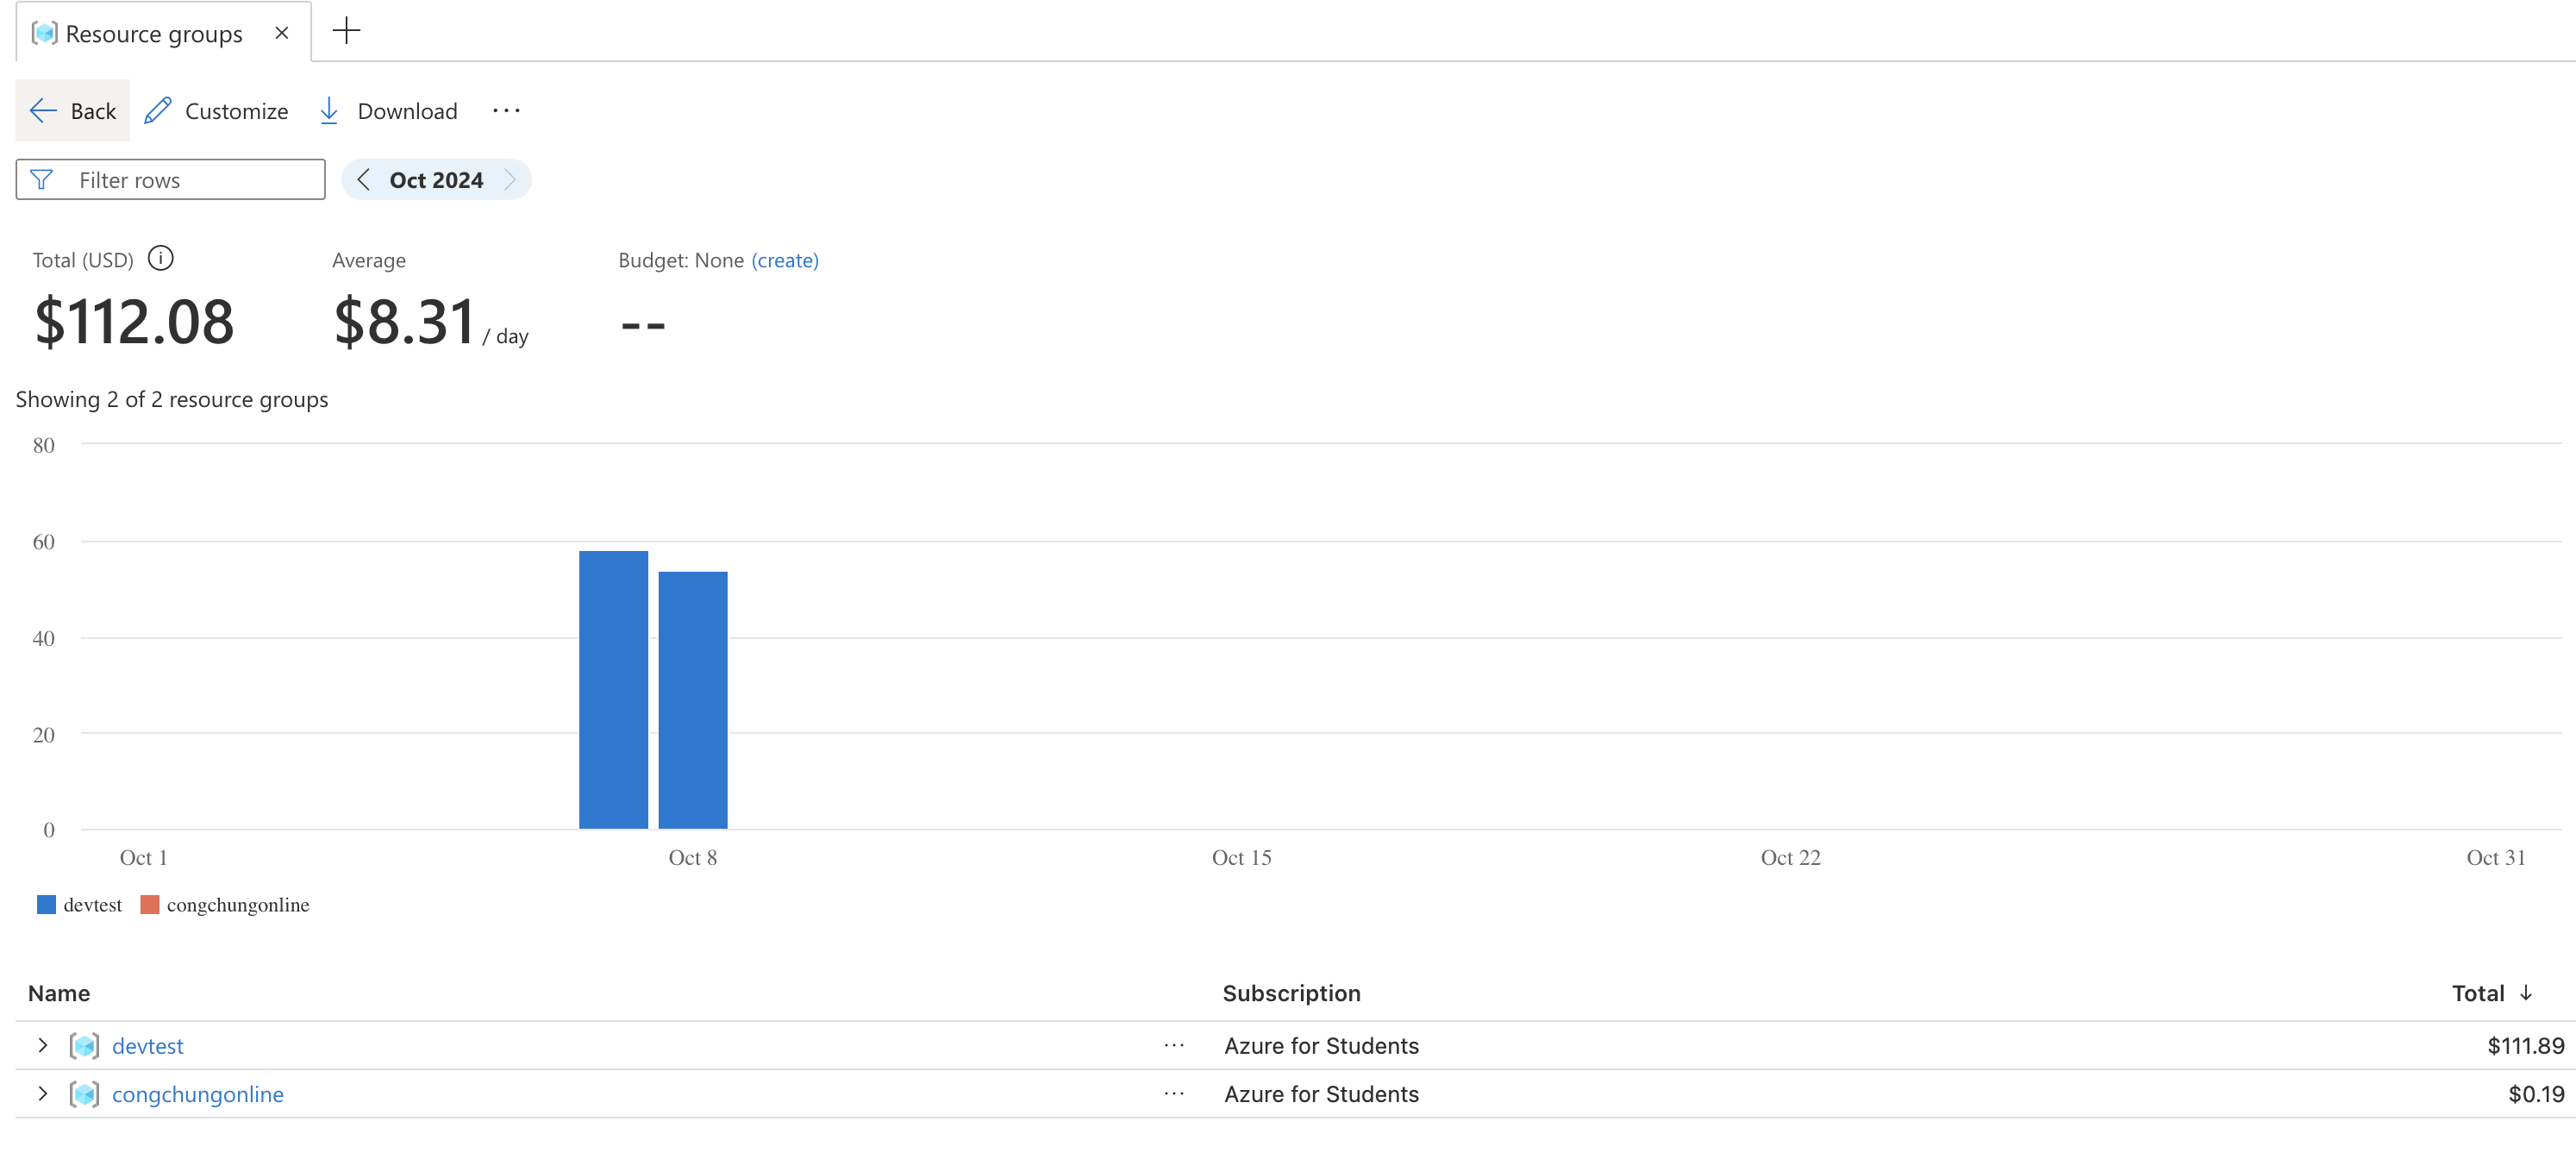Click the $8.31 average amount
Viewport: 2576px width, 1159px height.
(404, 322)
